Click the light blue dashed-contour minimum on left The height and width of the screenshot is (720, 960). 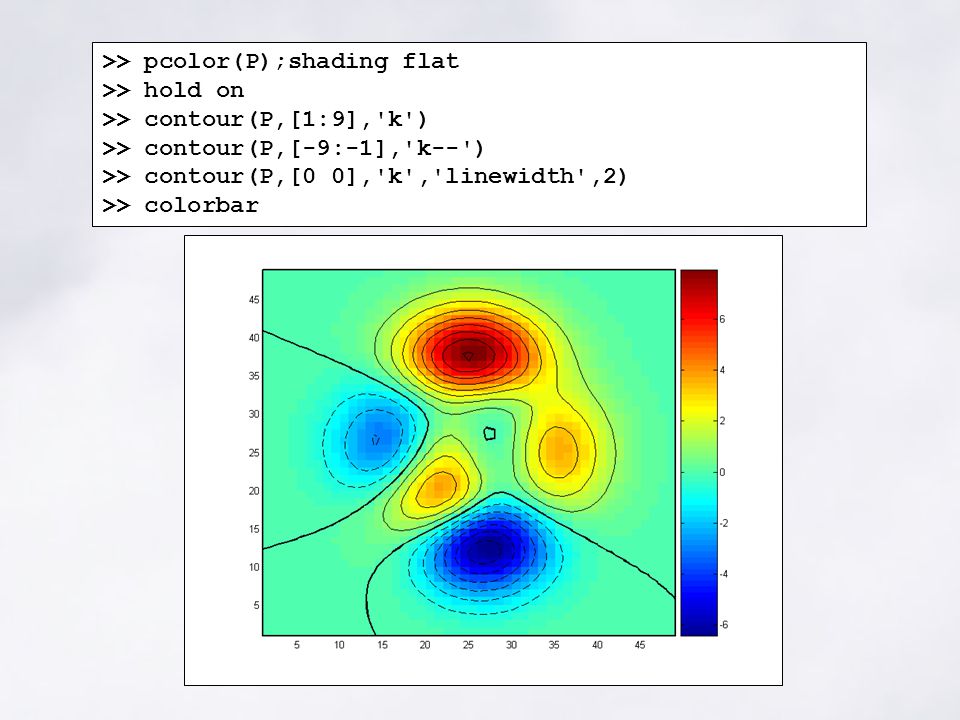coord(375,439)
